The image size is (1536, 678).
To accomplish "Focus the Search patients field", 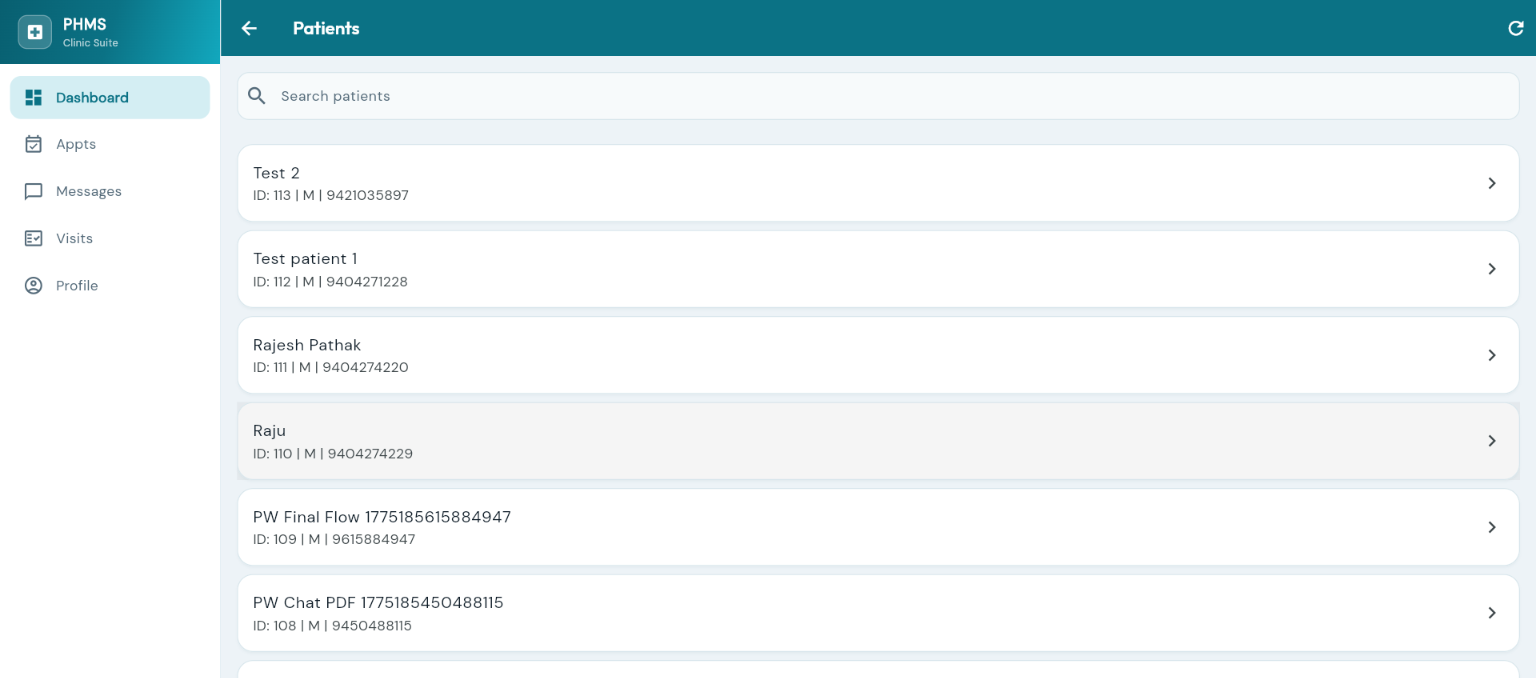I will [x=878, y=96].
